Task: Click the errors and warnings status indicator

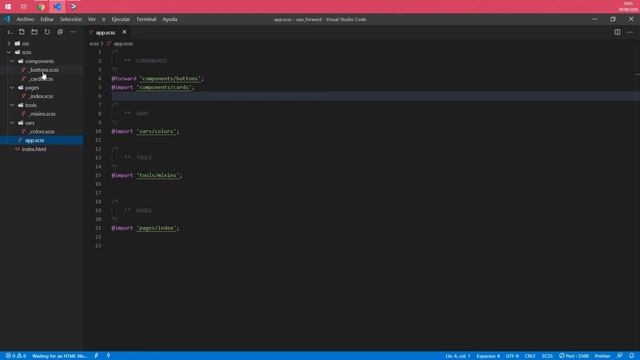Action: click(16, 356)
